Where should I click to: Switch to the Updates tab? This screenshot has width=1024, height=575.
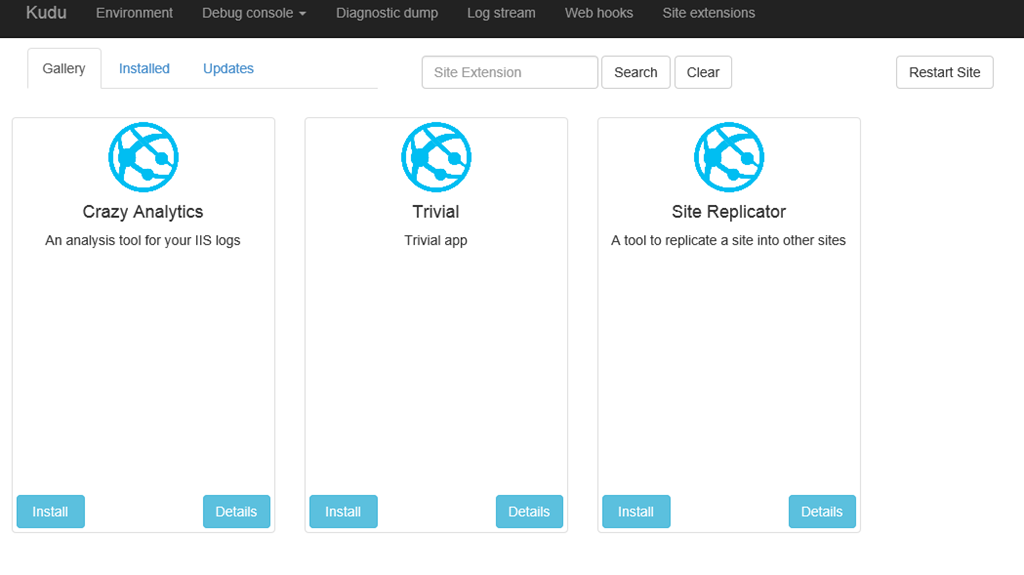point(228,69)
